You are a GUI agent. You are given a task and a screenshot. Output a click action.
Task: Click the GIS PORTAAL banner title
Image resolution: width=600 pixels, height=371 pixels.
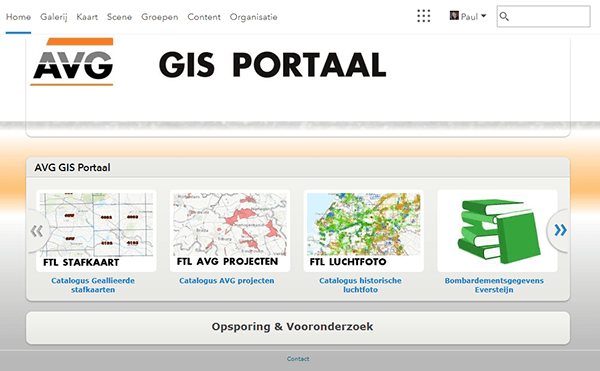[272, 65]
